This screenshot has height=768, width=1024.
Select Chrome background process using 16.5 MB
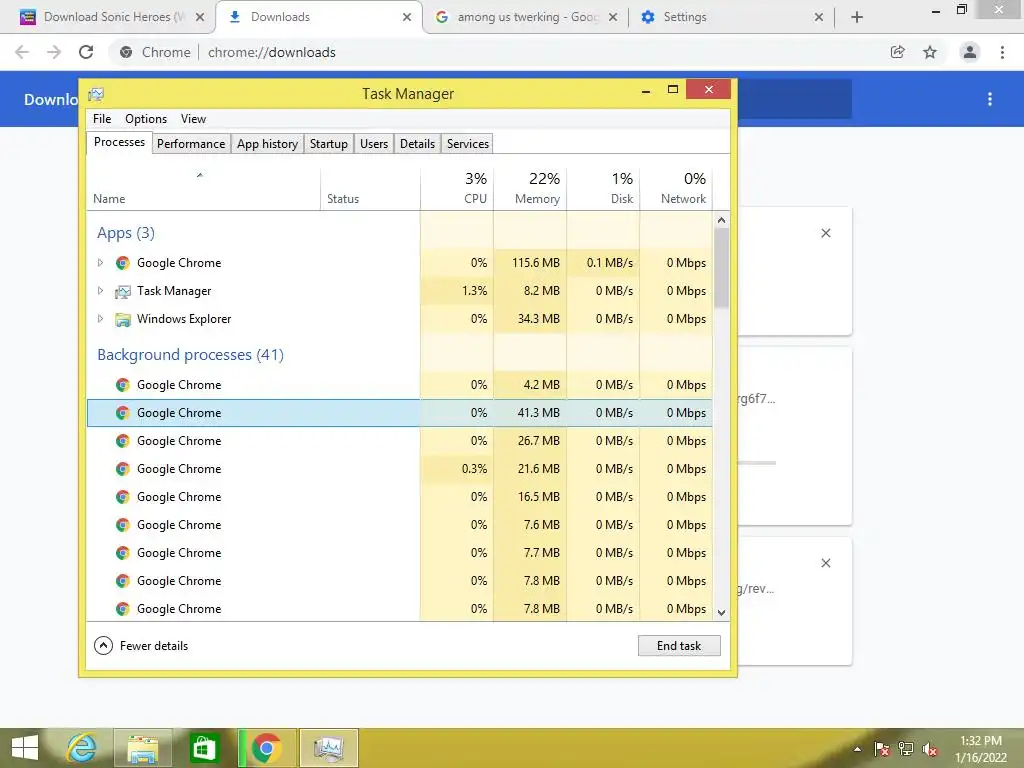click(400, 497)
